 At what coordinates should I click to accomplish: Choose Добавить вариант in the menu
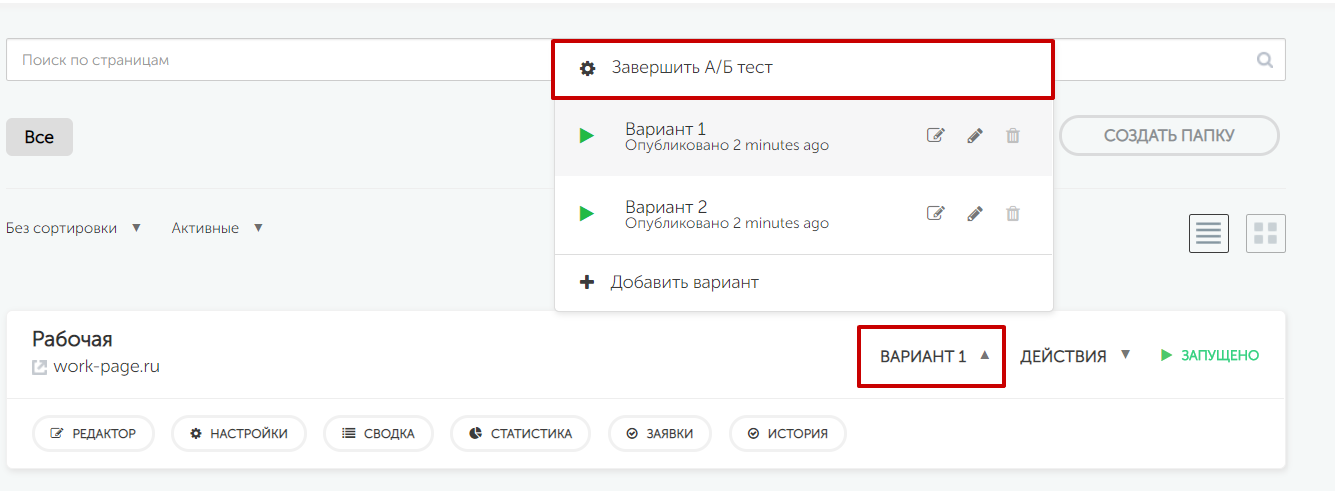[684, 282]
